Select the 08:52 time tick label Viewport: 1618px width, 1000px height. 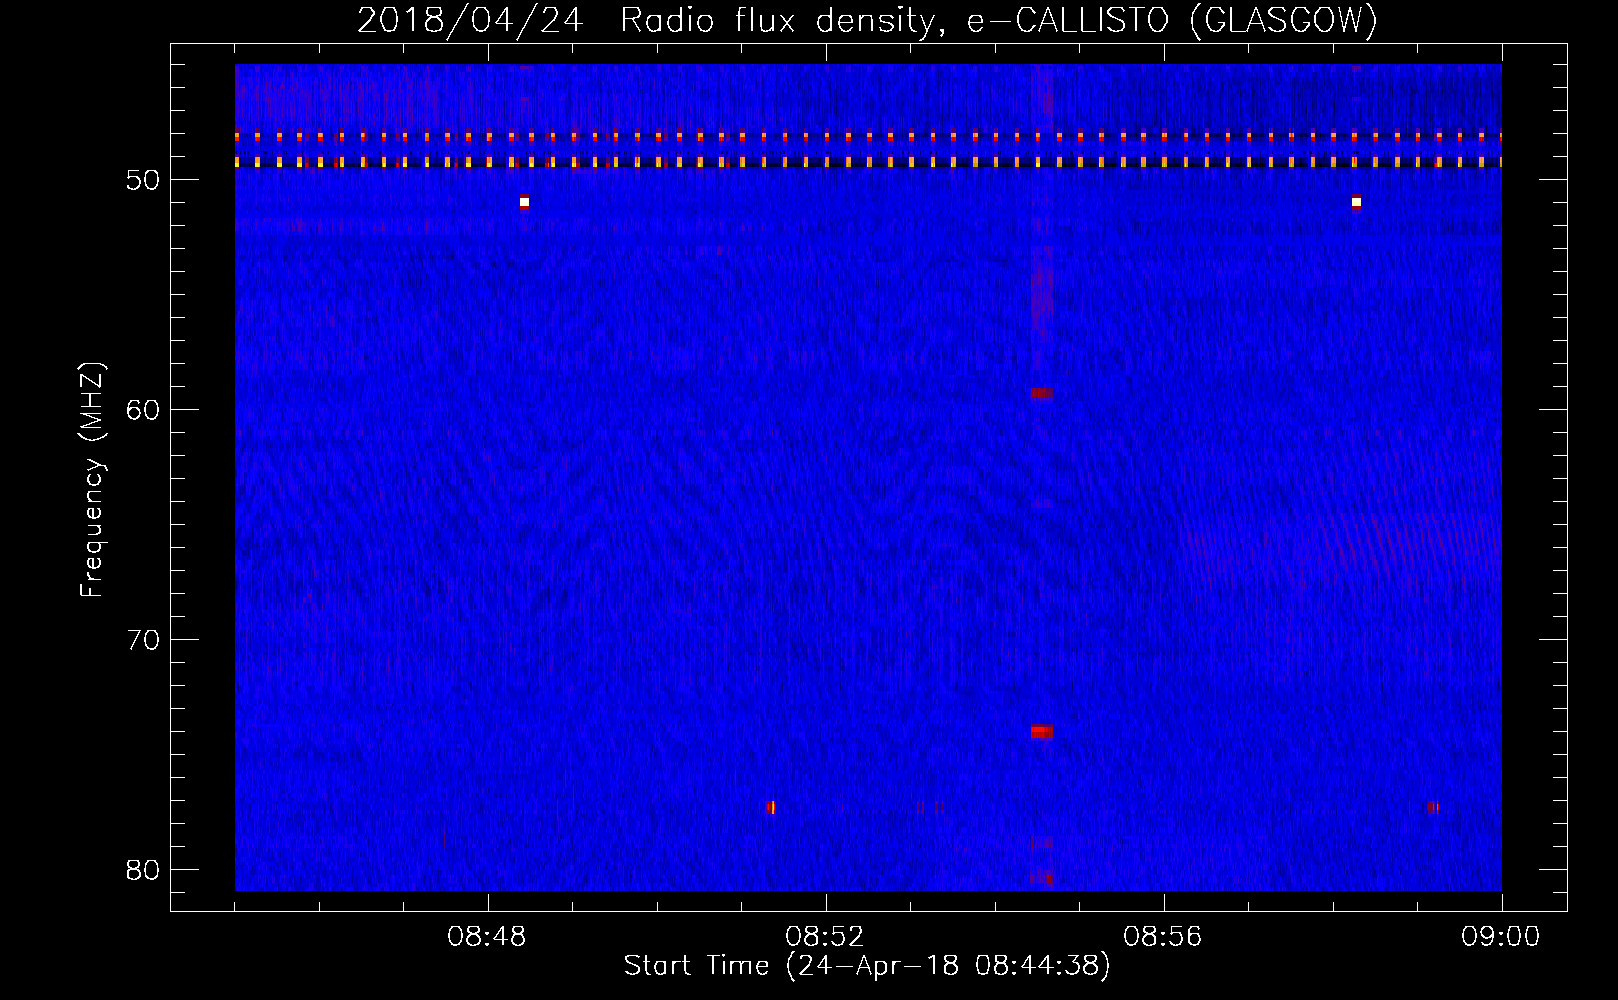[x=825, y=937]
